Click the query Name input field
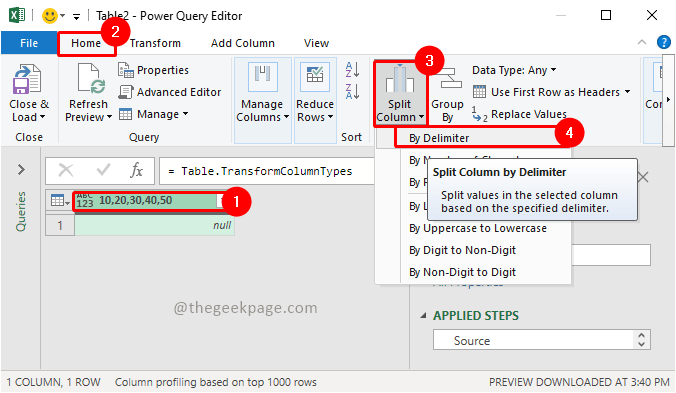 coord(611,255)
